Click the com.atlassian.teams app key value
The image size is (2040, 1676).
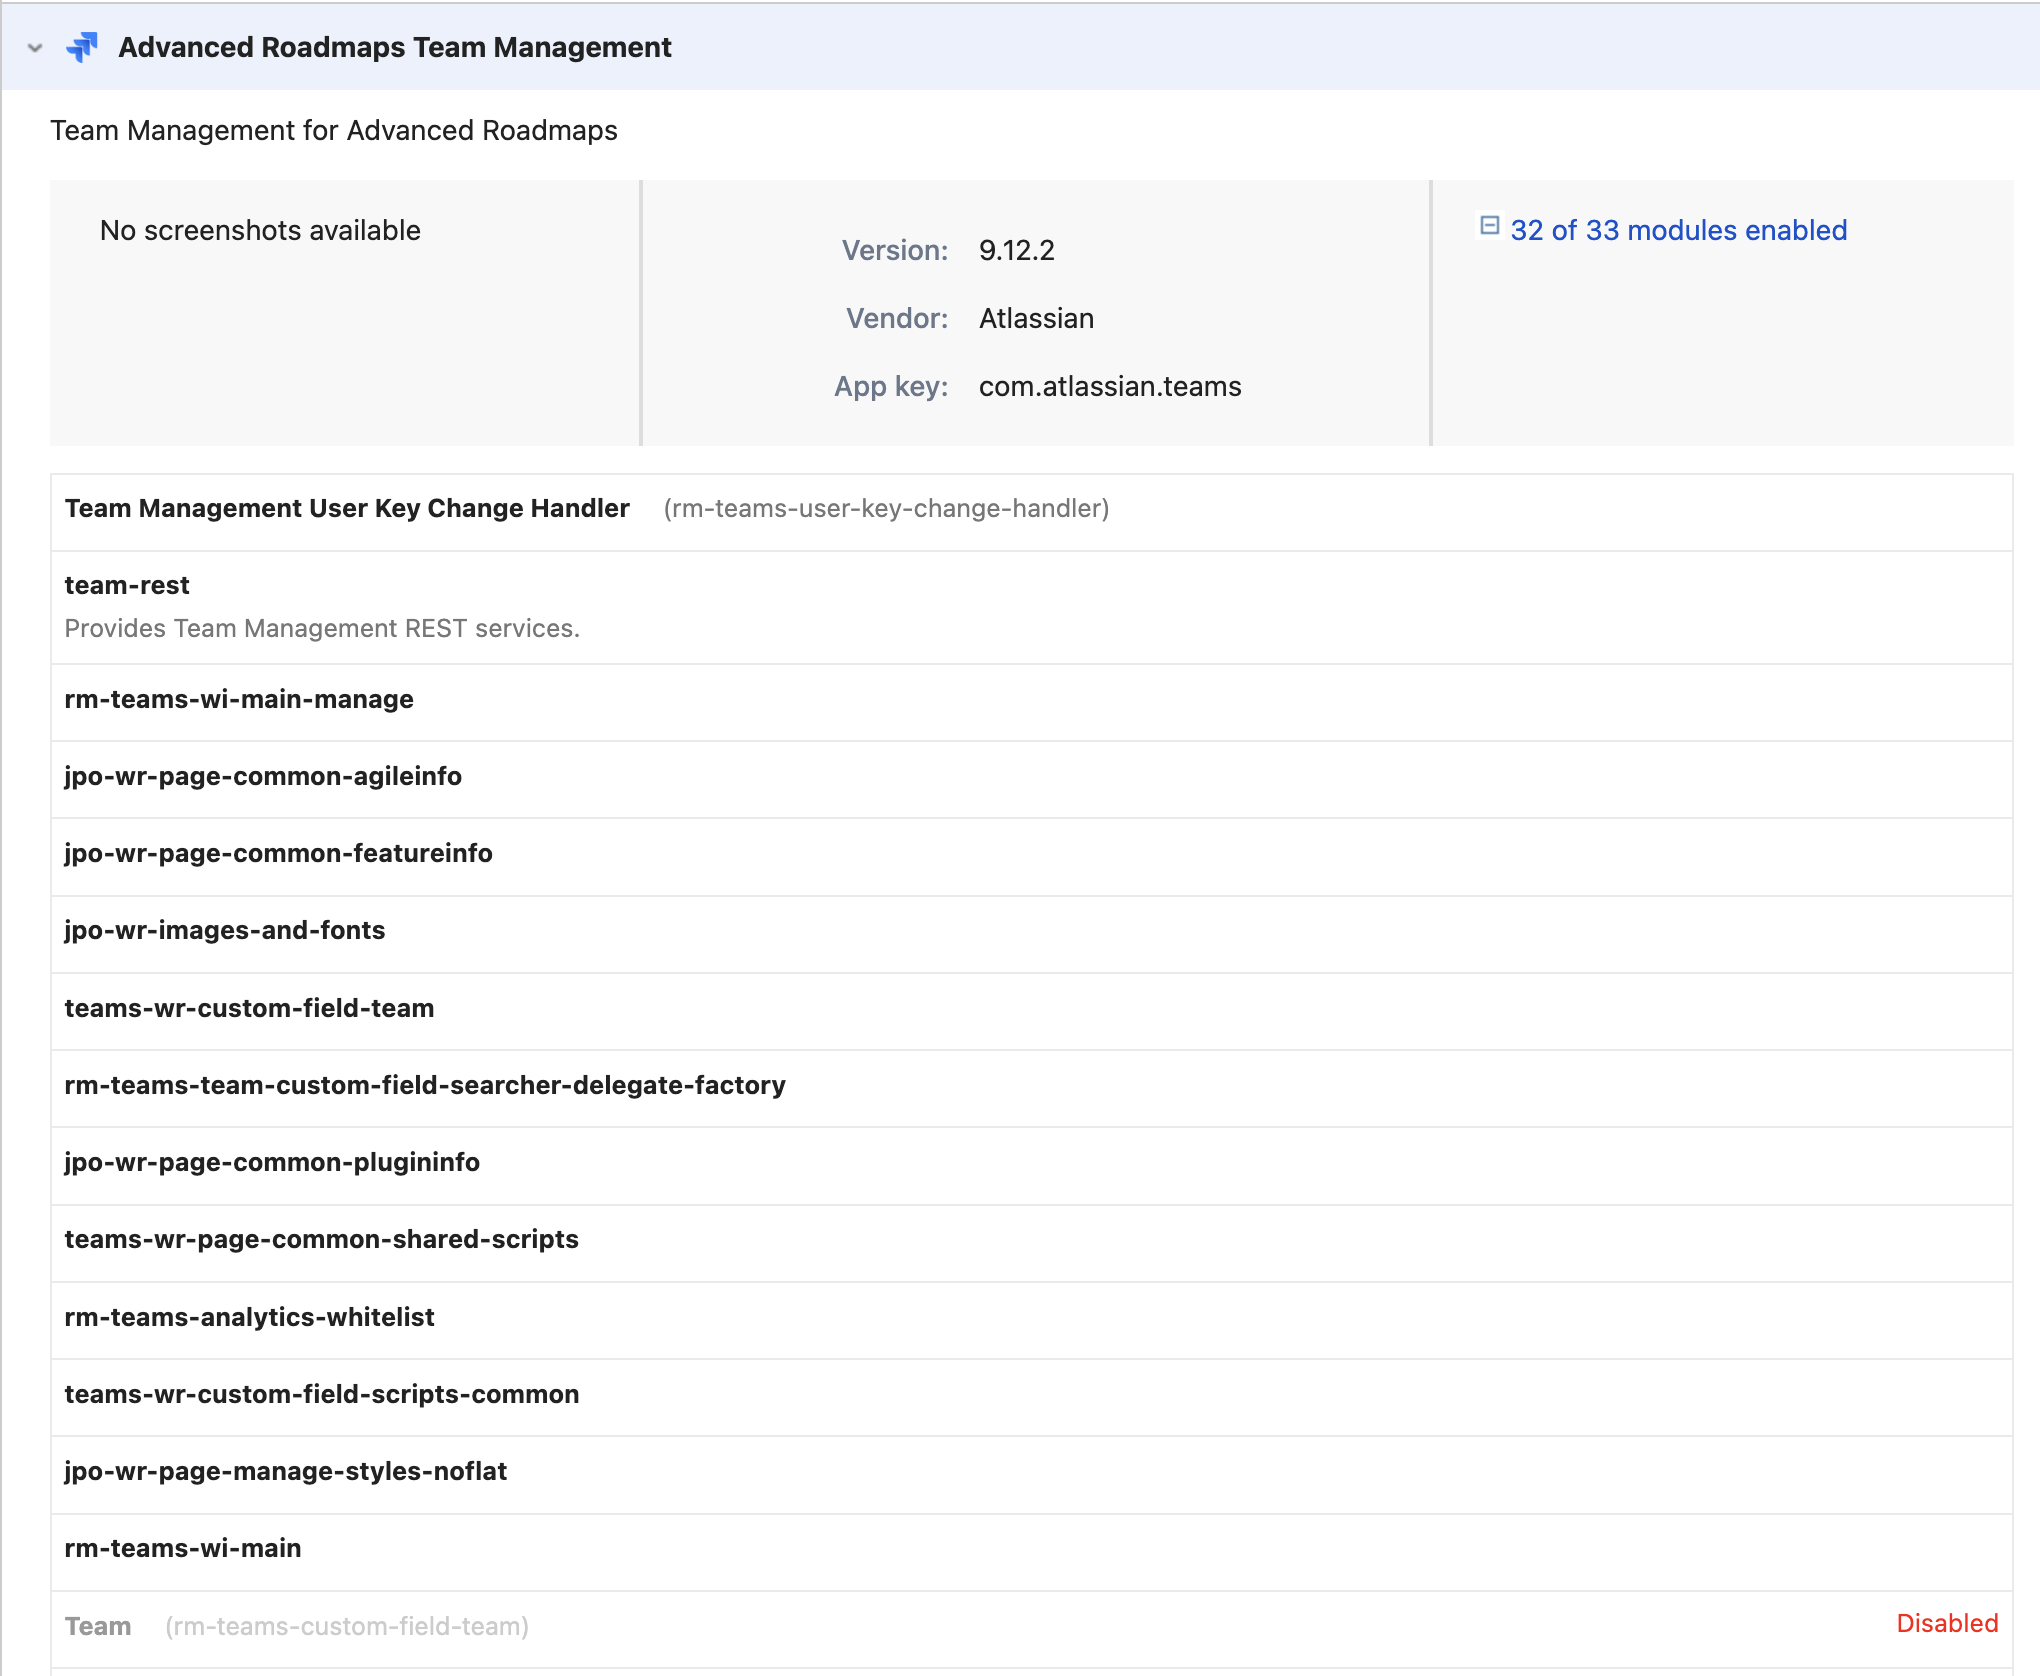1109,386
